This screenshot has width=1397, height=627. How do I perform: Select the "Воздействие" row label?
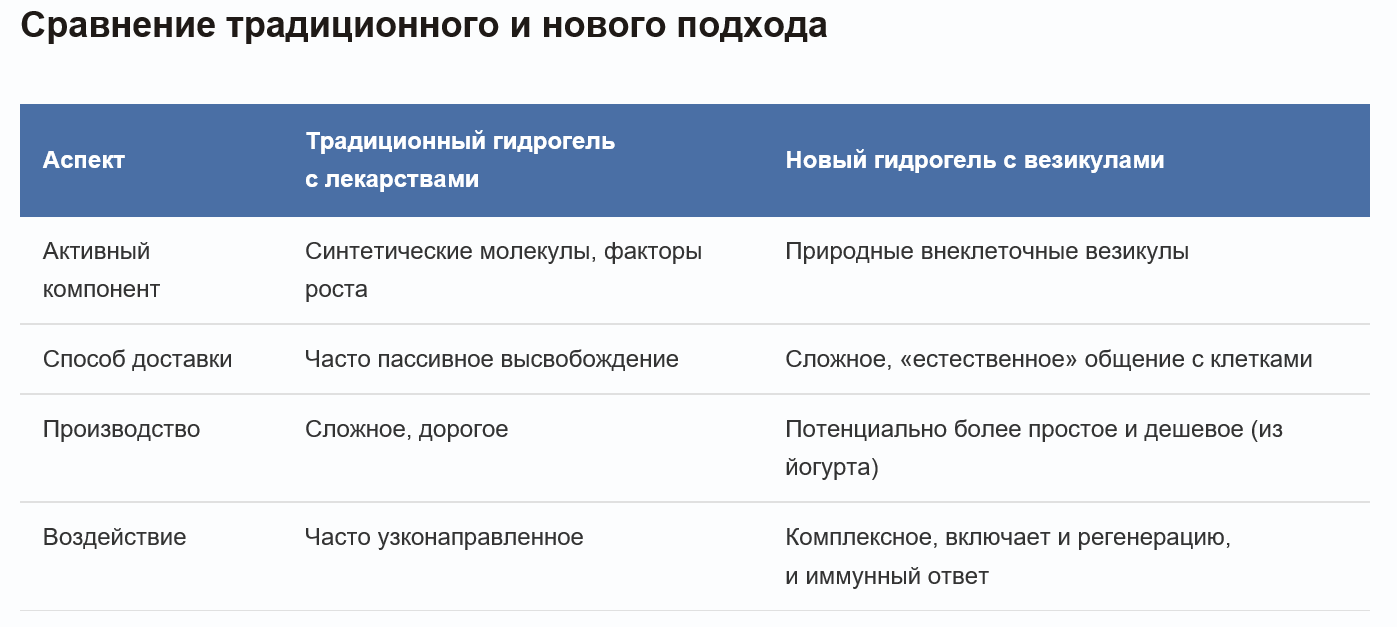(x=114, y=537)
